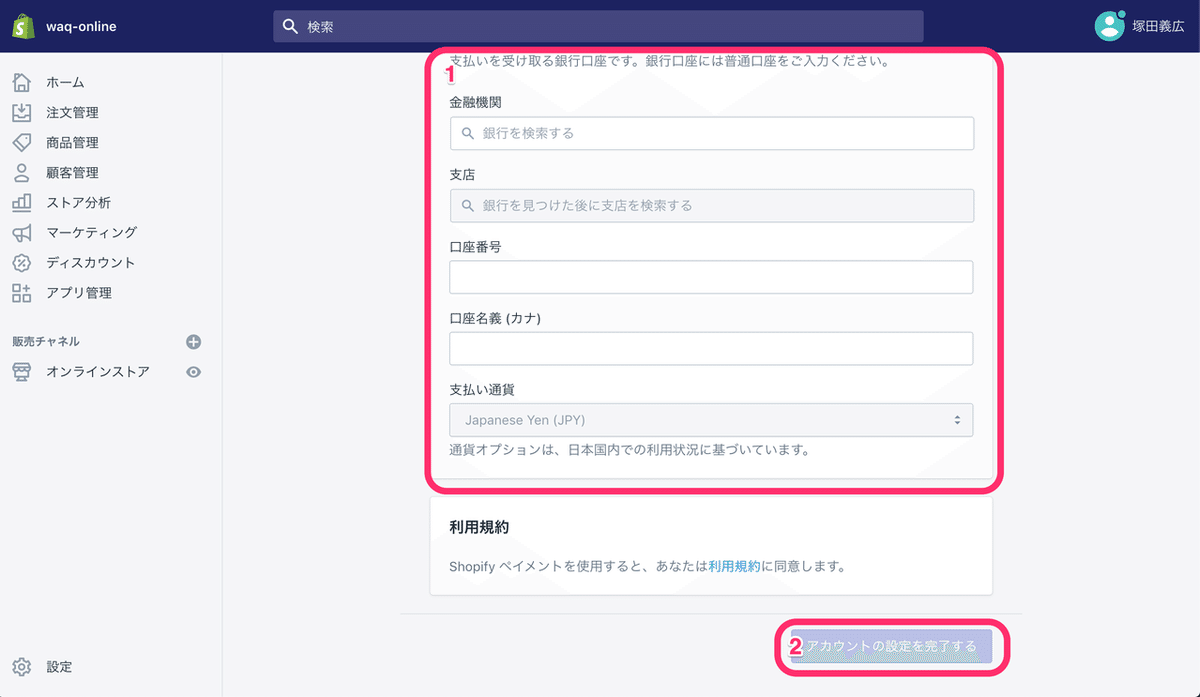Image resolution: width=1200 pixels, height=697 pixels.
Task: Open the 支払い通貨 currency dropdown
Action: point(711,420)
